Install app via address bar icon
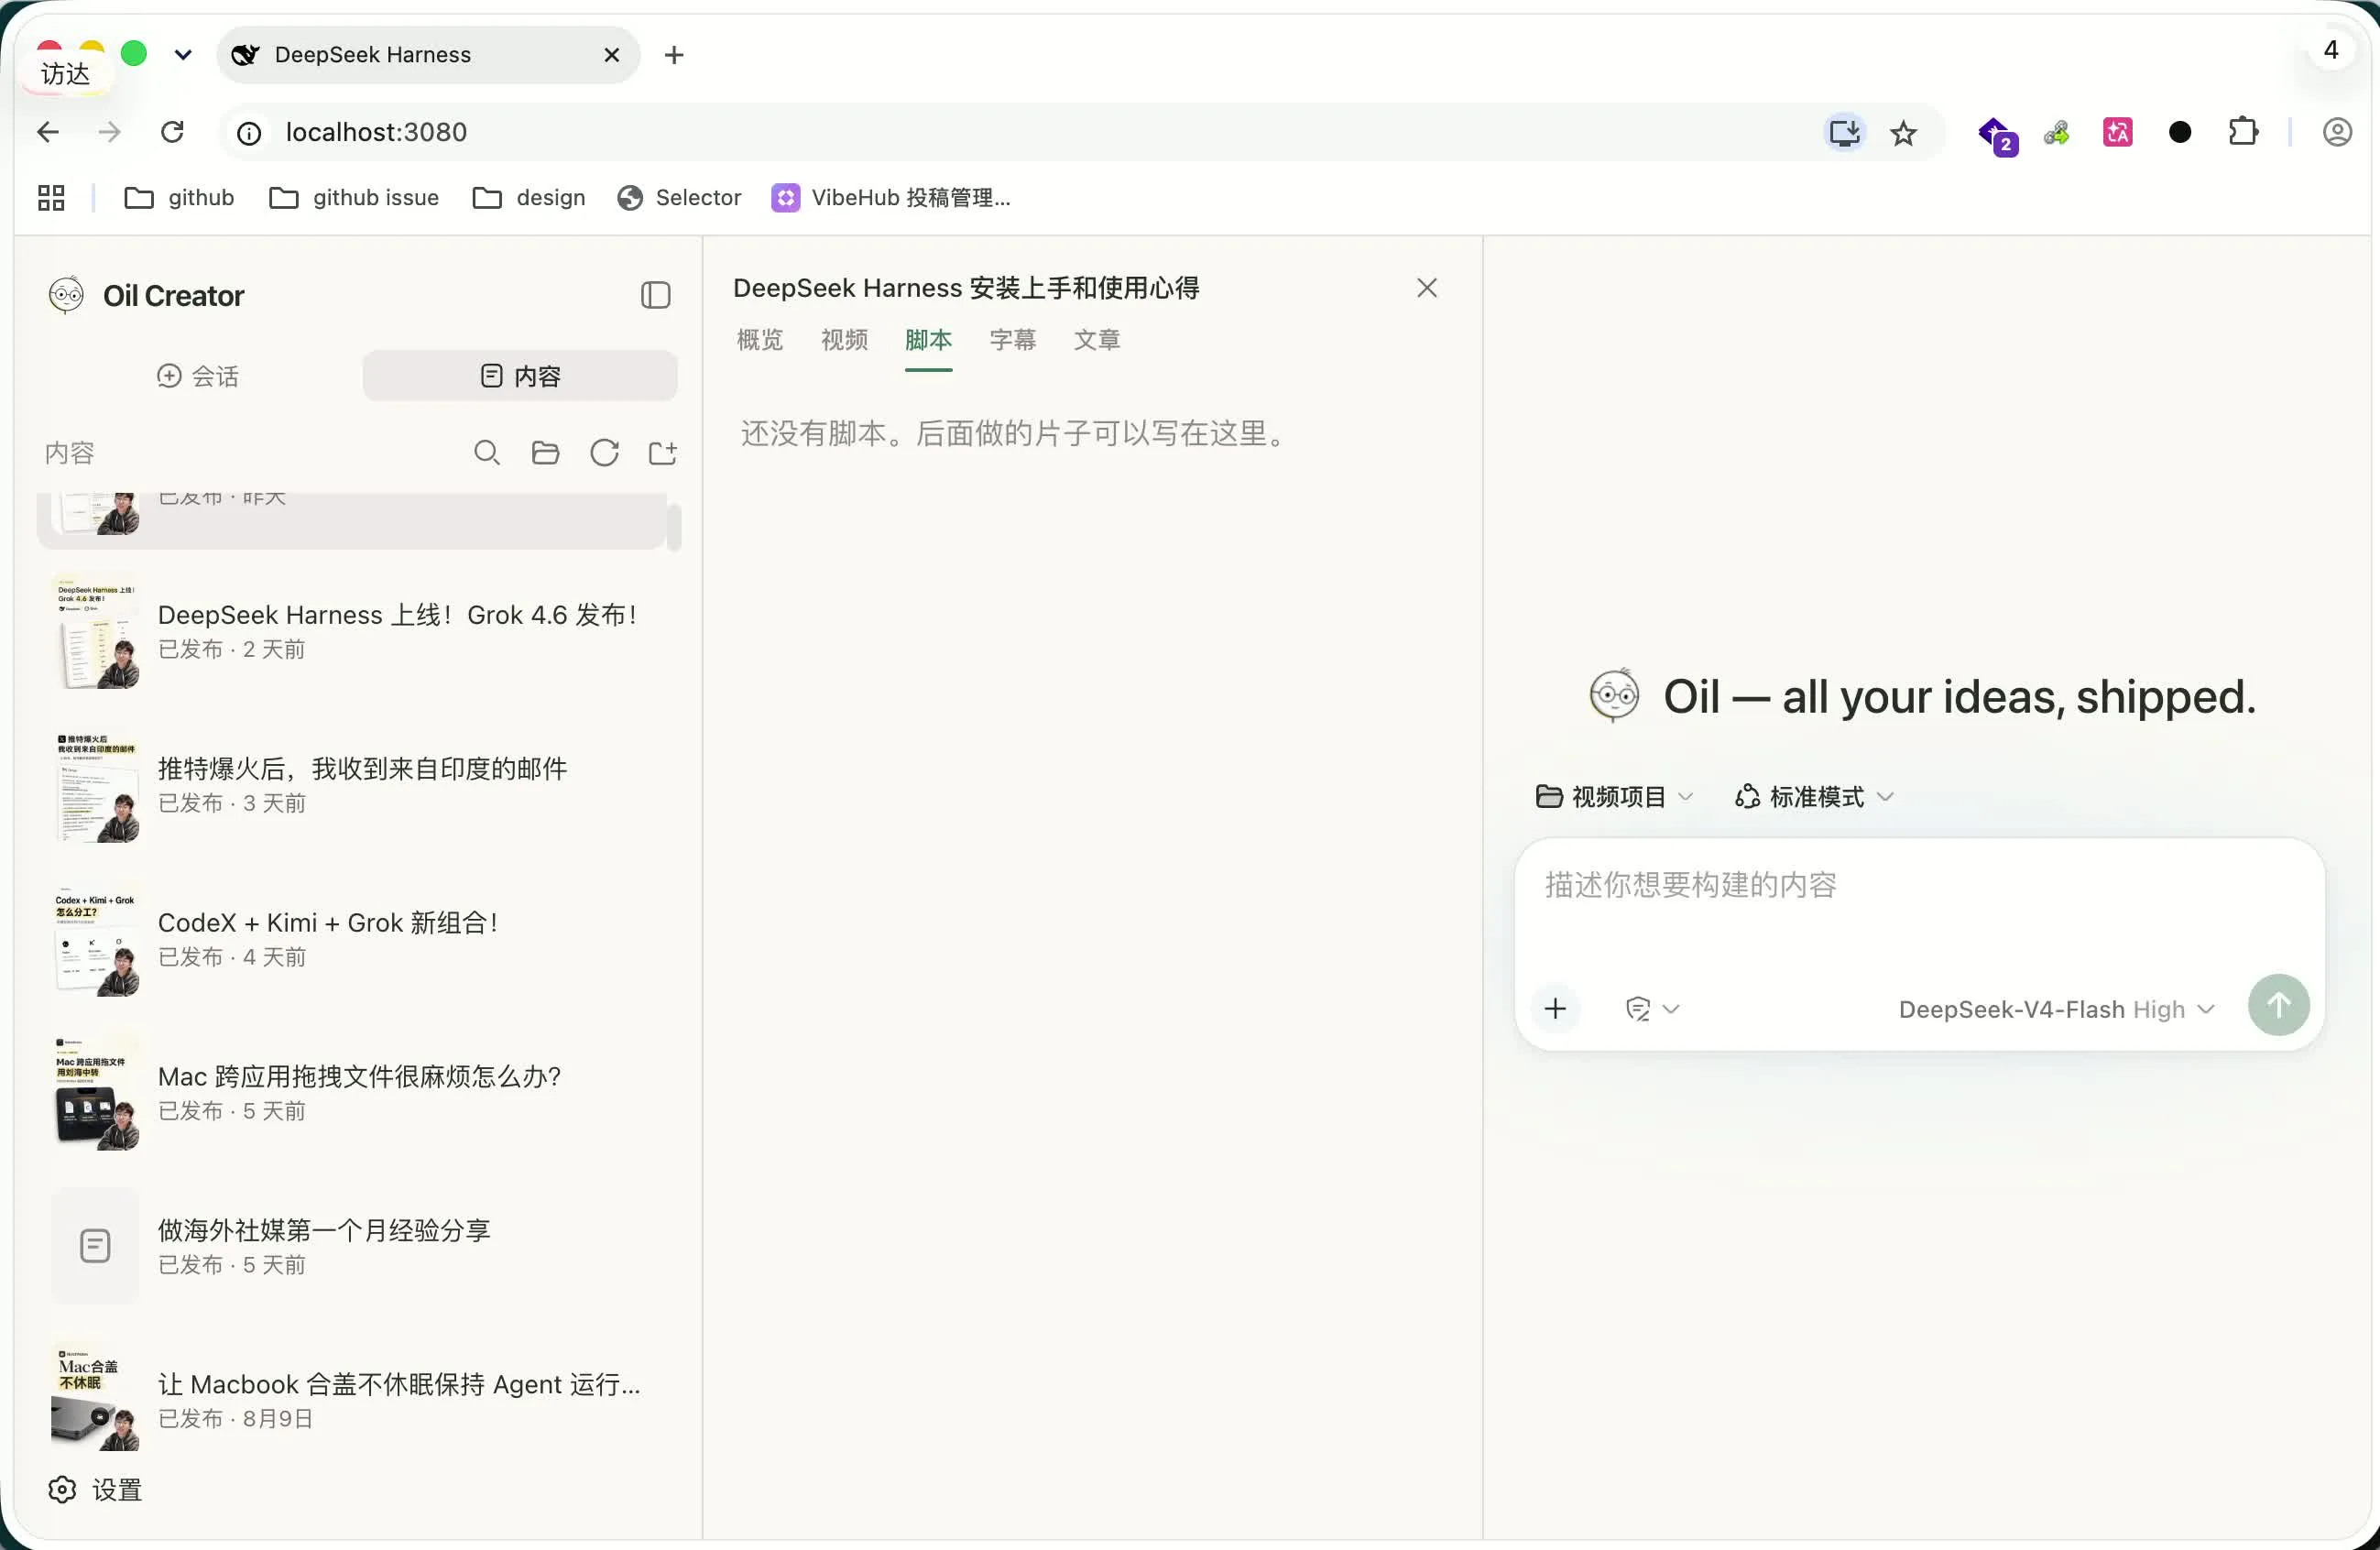 click(x=1844, y=133)
